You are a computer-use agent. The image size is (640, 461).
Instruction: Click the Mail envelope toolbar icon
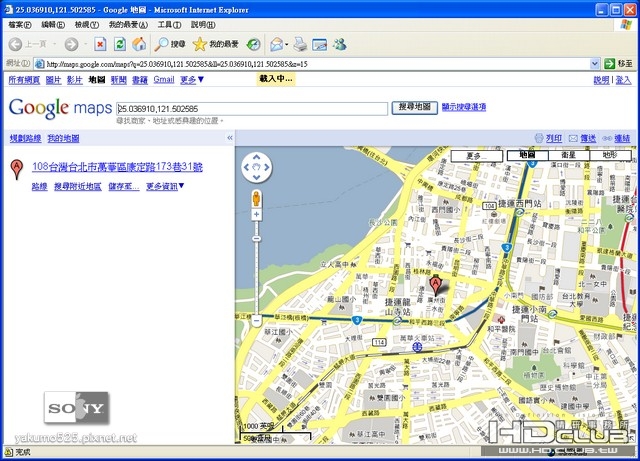coord(277,44)
